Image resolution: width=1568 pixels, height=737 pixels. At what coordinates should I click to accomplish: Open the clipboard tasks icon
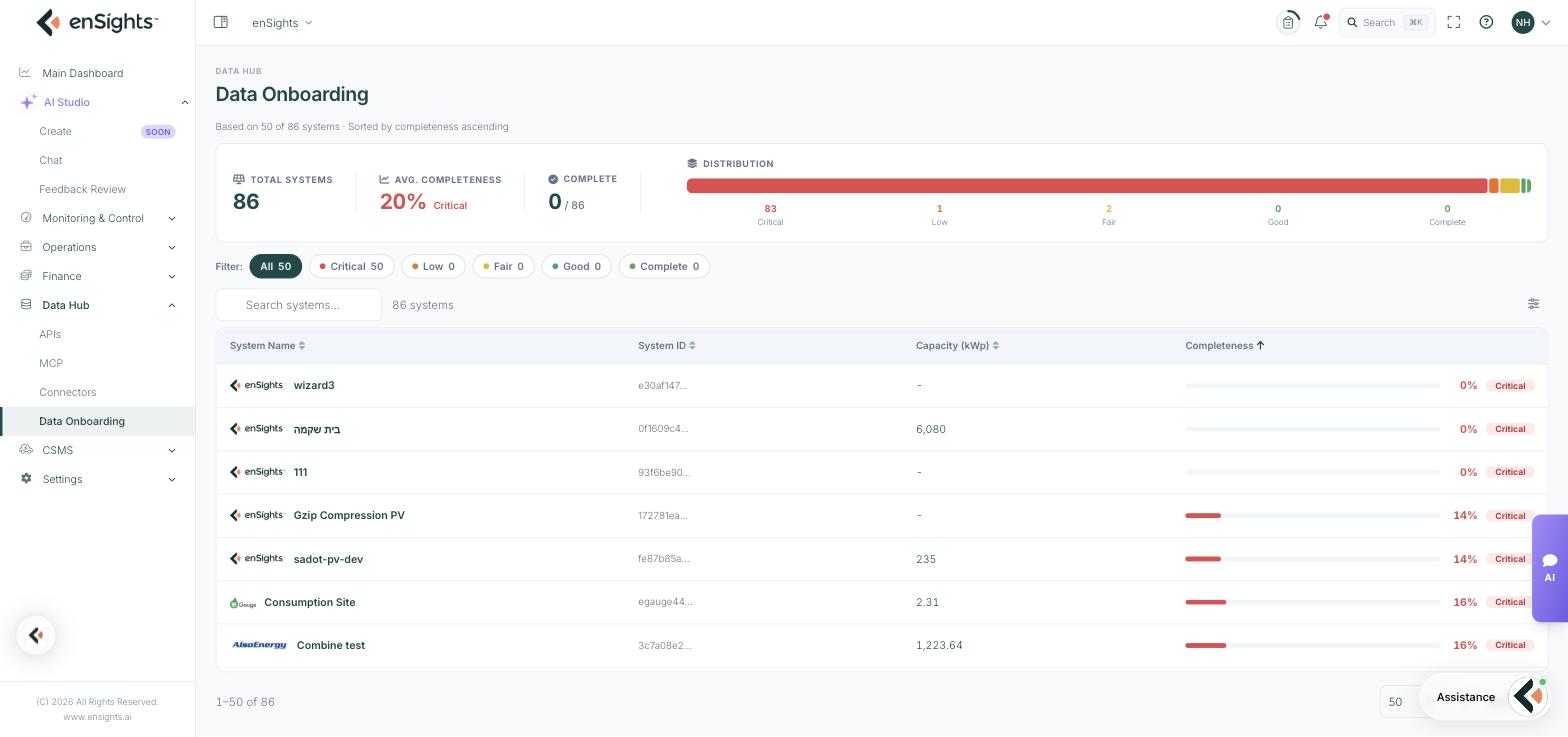[1288, 22]
